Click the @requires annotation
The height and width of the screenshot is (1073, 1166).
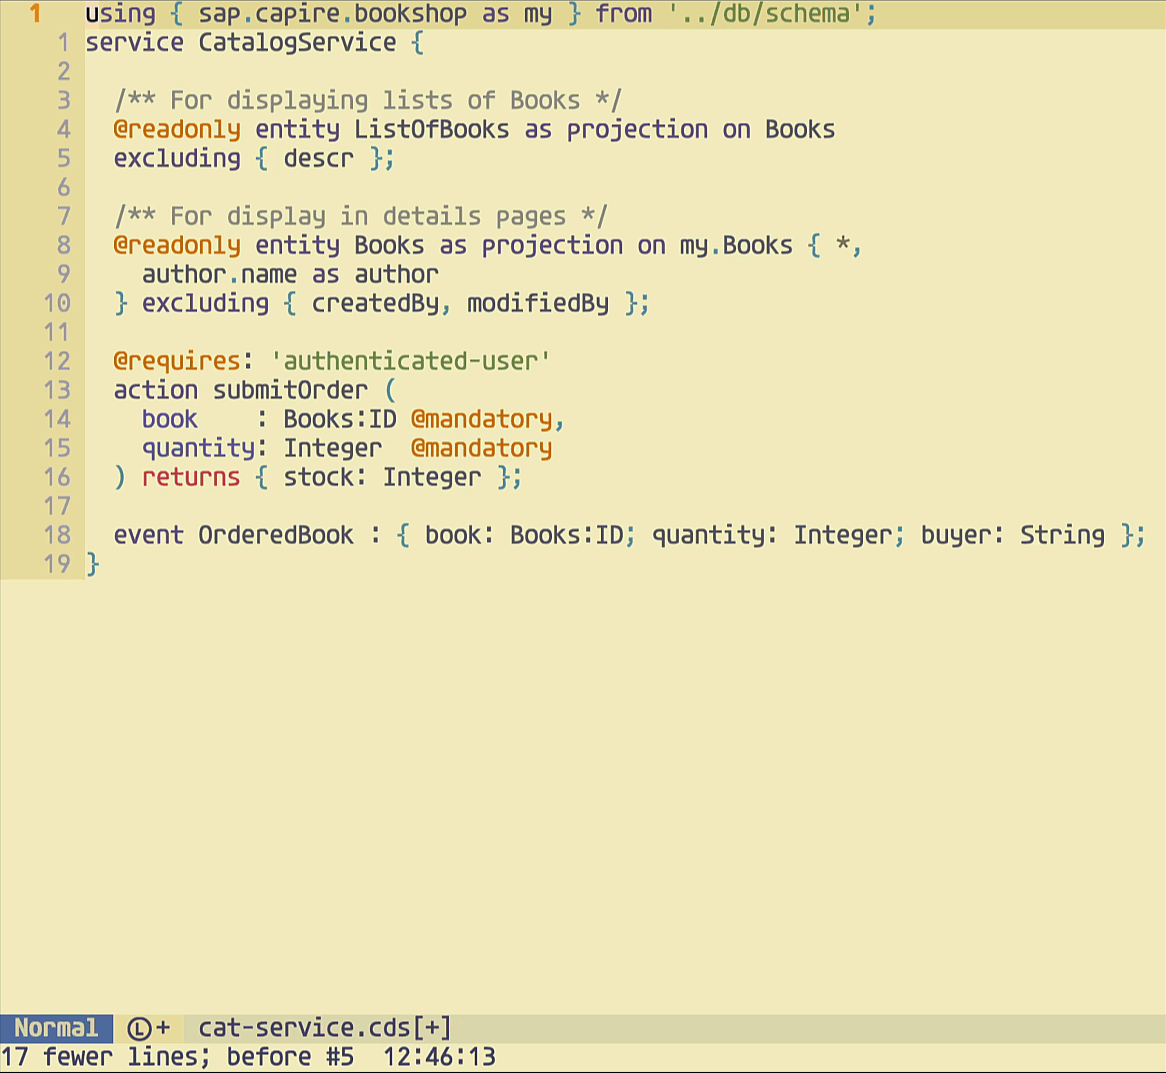pos(177,361)
